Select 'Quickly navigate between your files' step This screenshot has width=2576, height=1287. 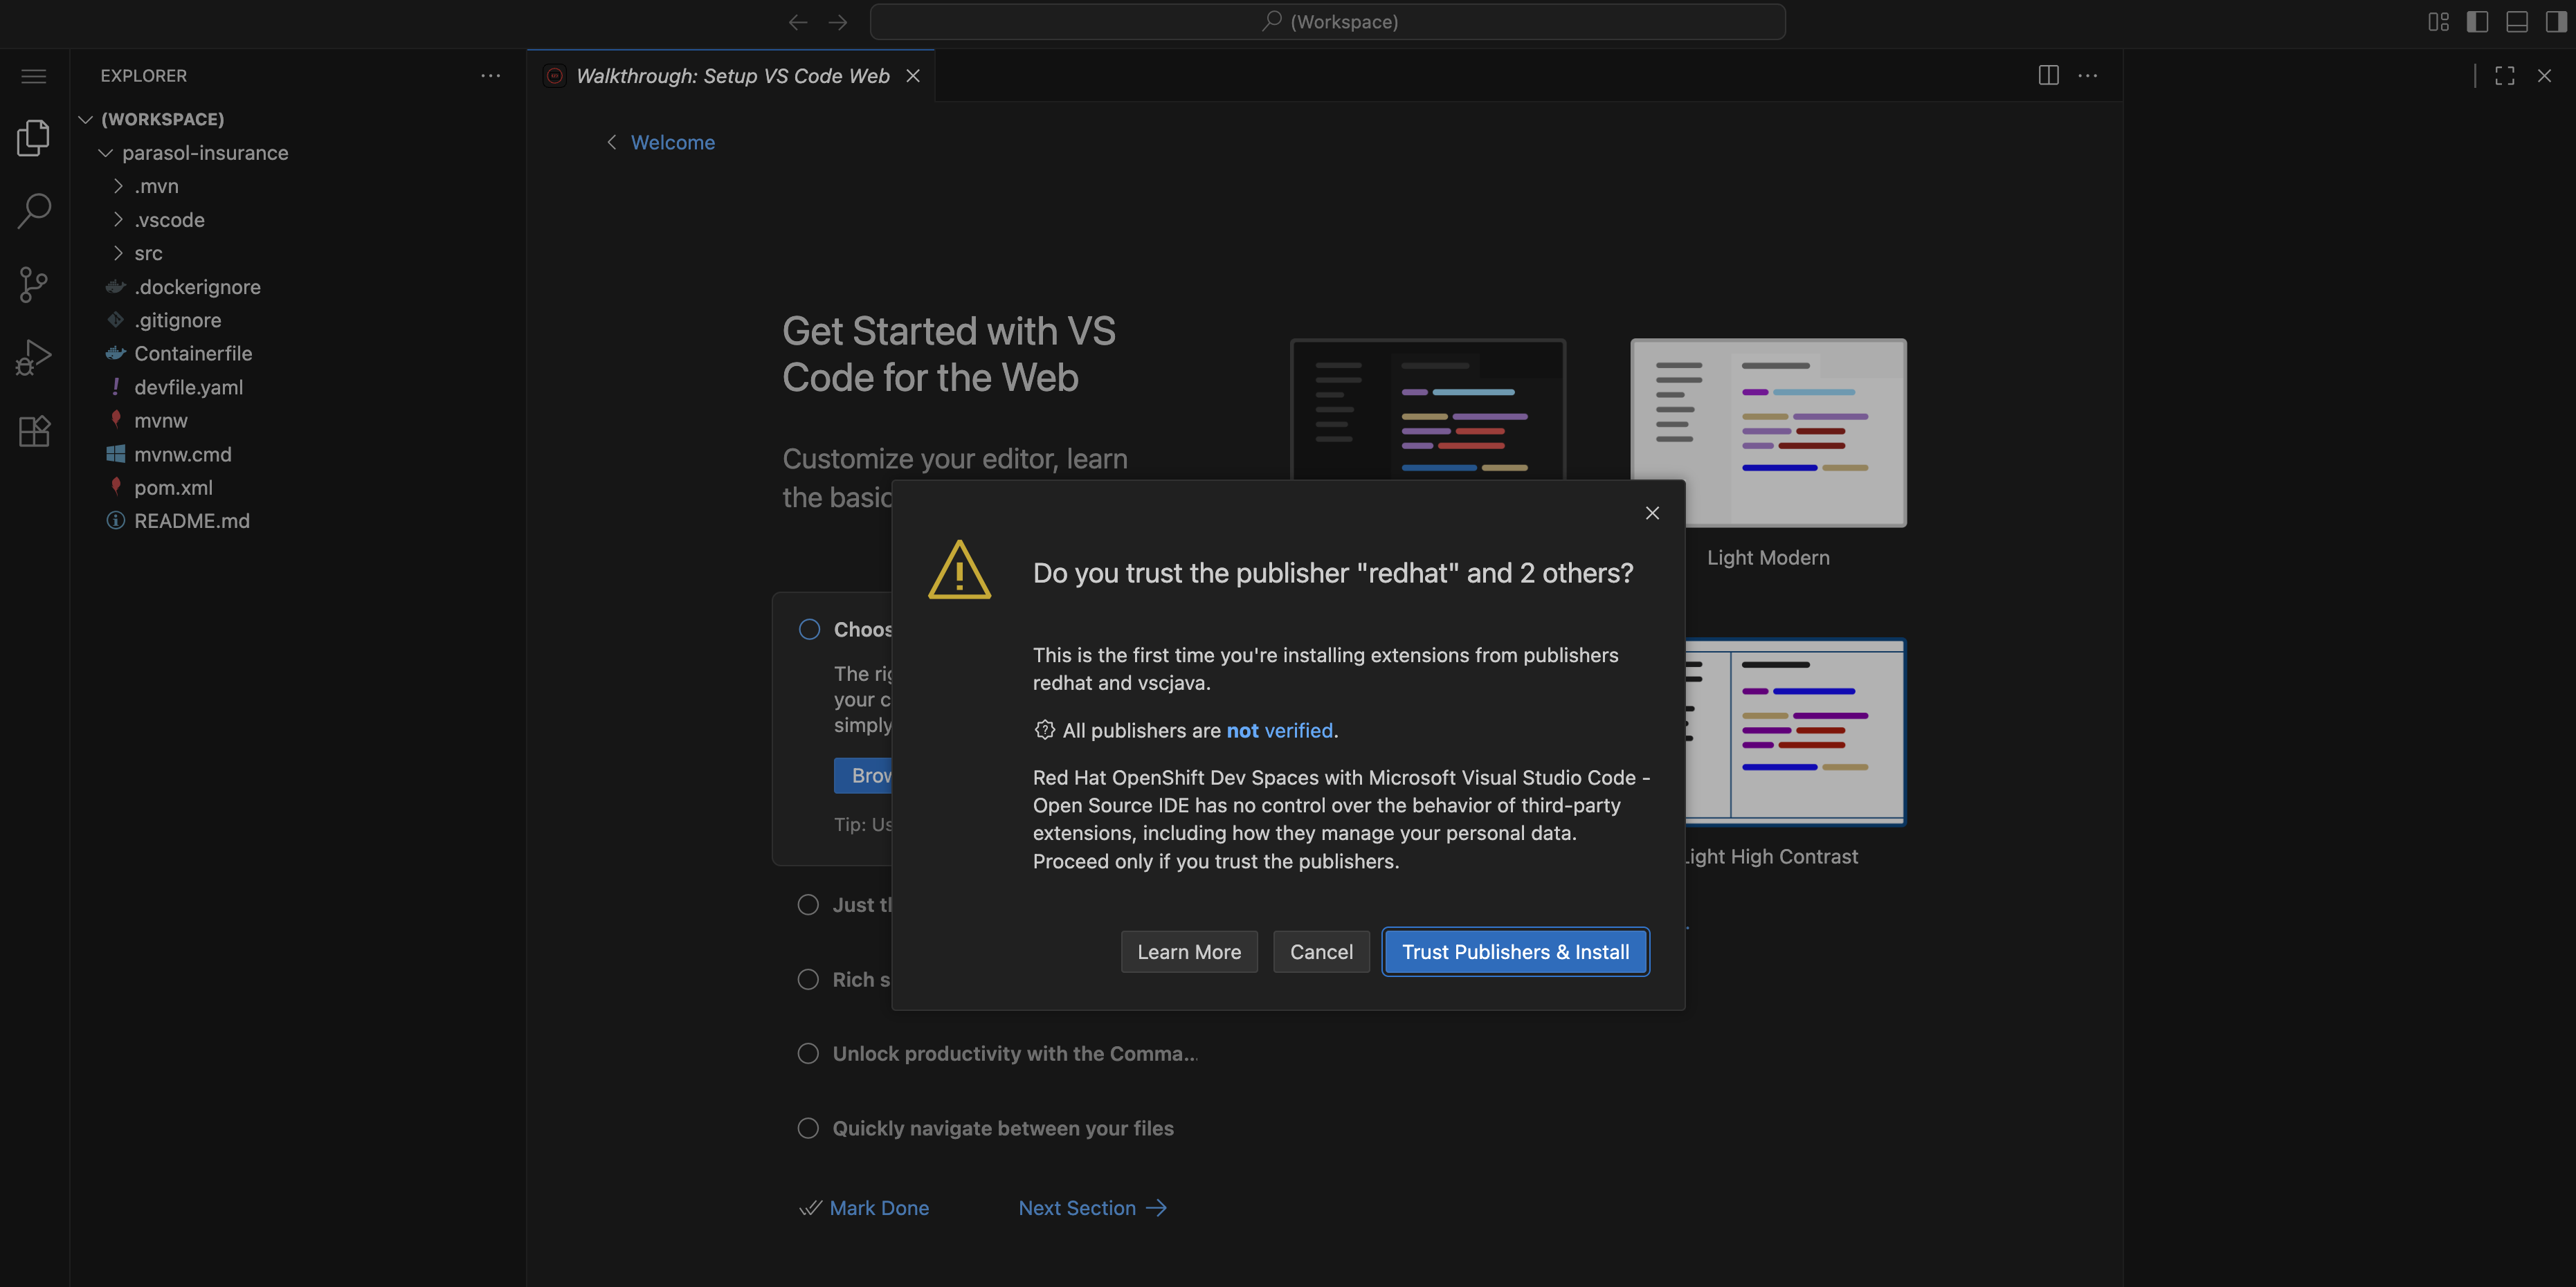coord(1002,1128)
